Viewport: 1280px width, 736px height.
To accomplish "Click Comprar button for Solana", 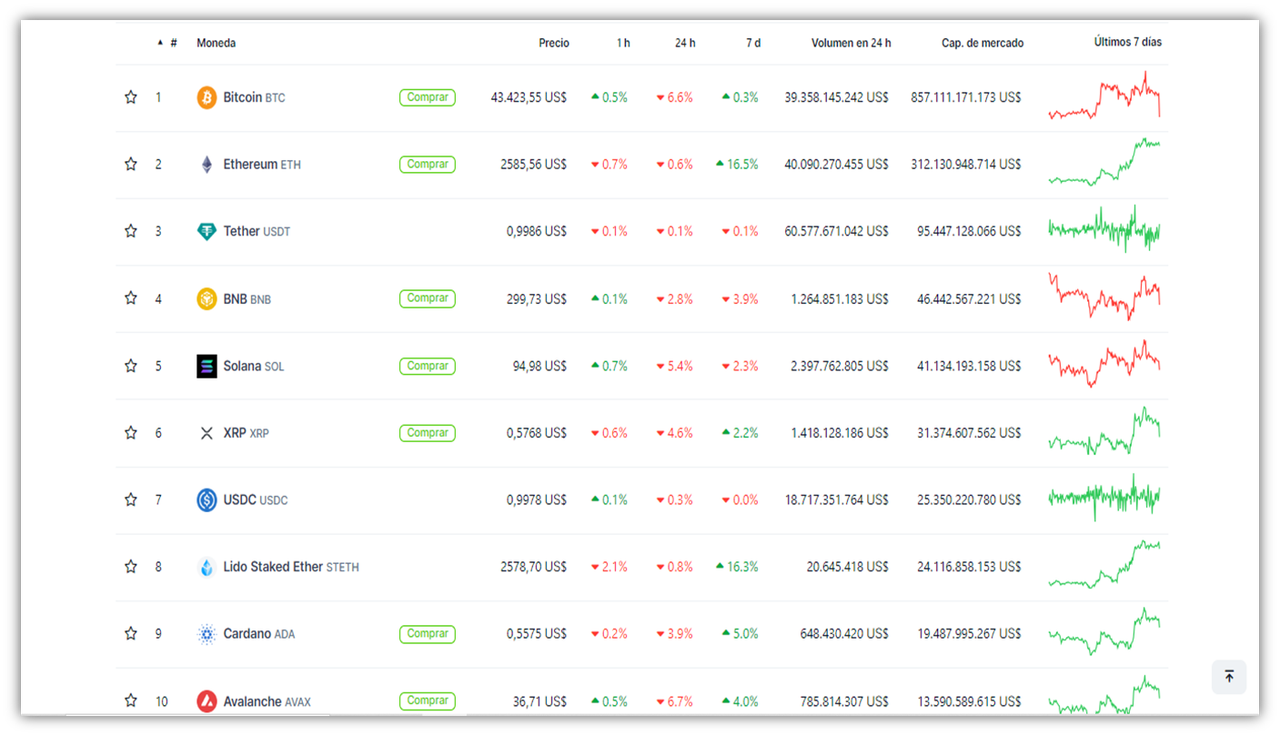I will [x=427, y=366].
